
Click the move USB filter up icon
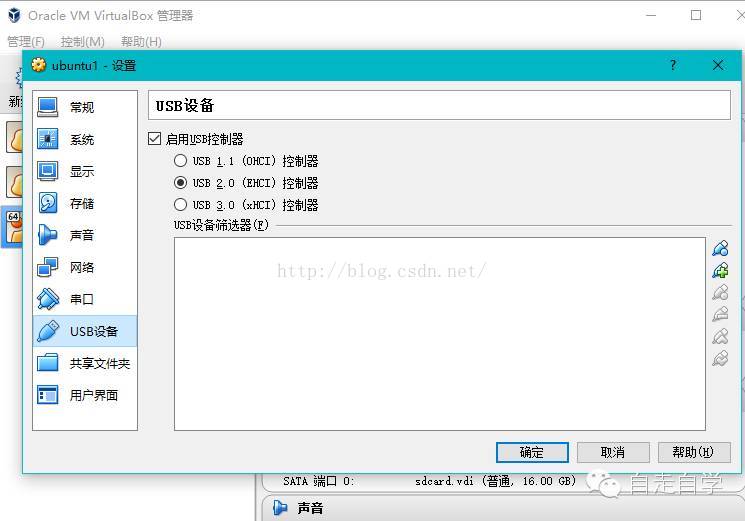[720, 336]
